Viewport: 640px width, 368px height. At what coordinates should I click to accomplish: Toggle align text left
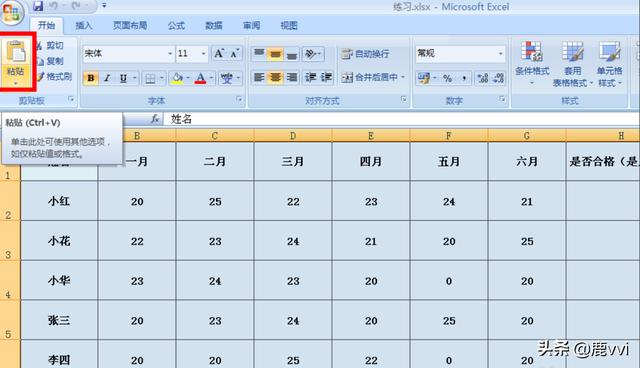click(259, 77)
